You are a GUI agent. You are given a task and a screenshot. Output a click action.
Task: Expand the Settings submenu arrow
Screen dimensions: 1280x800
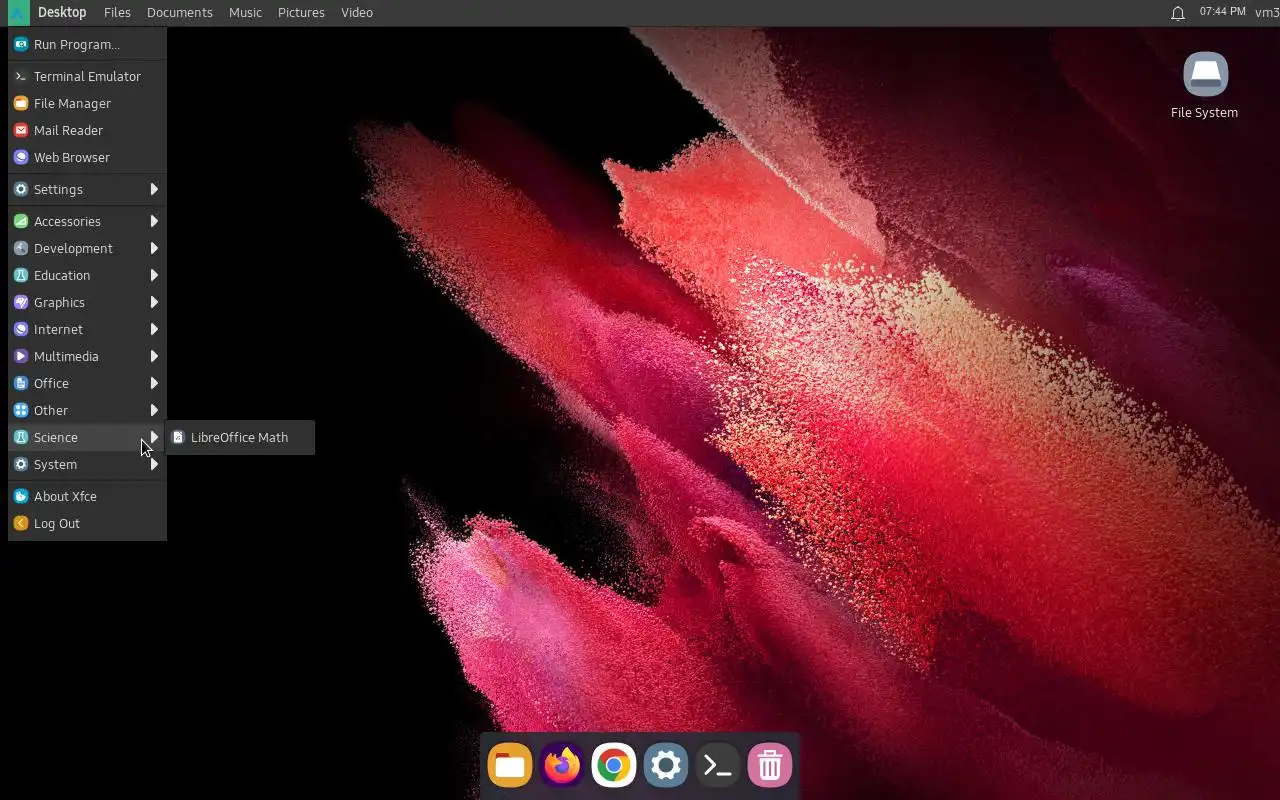coord(154,189)
